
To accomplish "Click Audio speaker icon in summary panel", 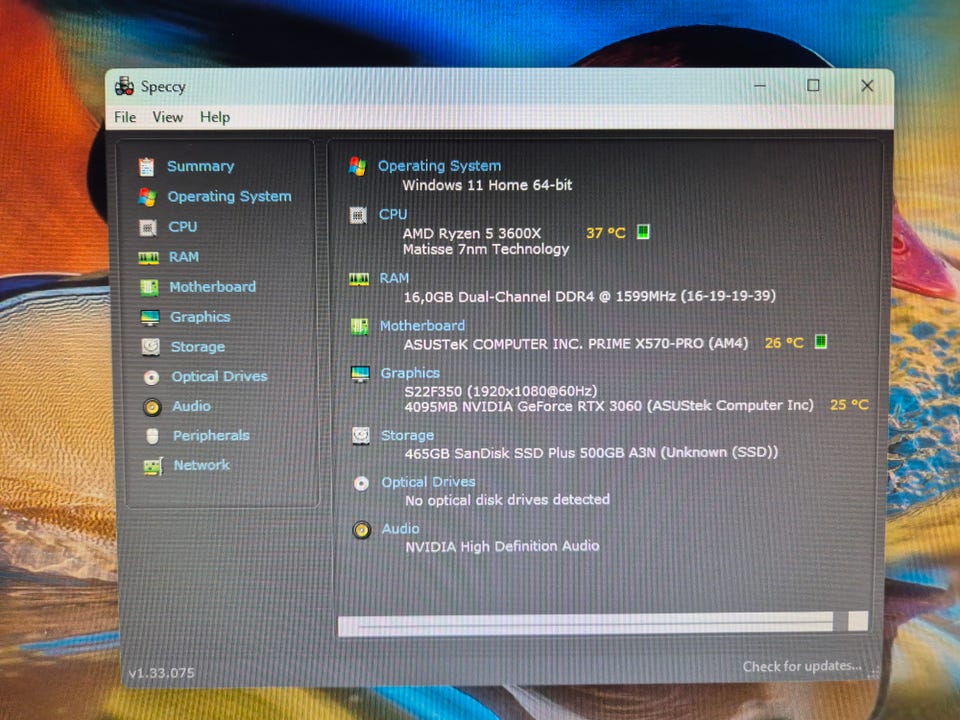I will pos(362,530).
